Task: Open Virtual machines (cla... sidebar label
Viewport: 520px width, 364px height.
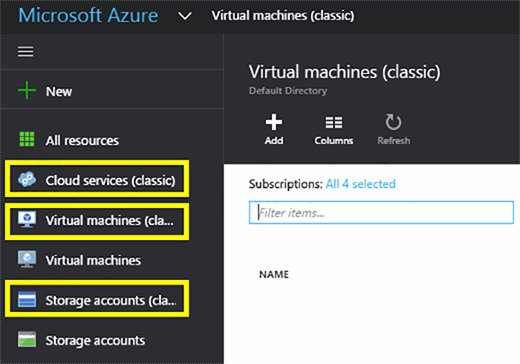Action: (110, 220)
